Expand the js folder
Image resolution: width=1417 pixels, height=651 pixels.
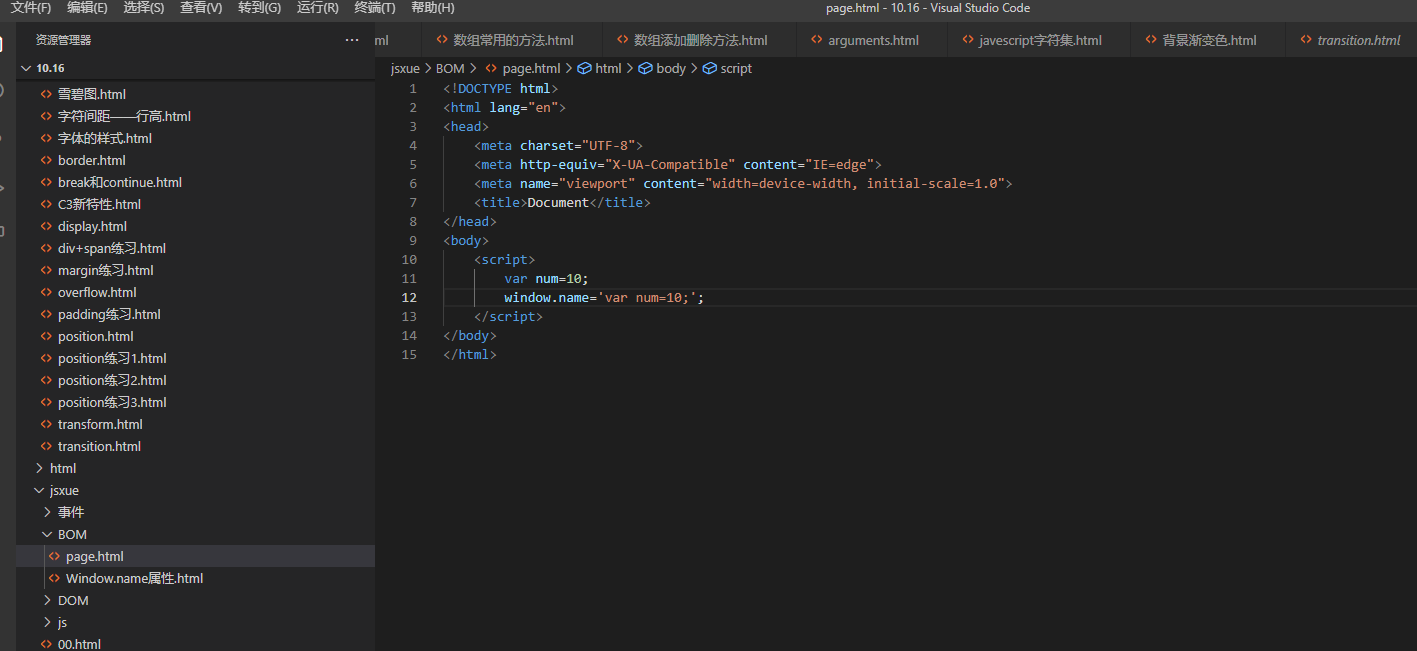pos(47,622)
